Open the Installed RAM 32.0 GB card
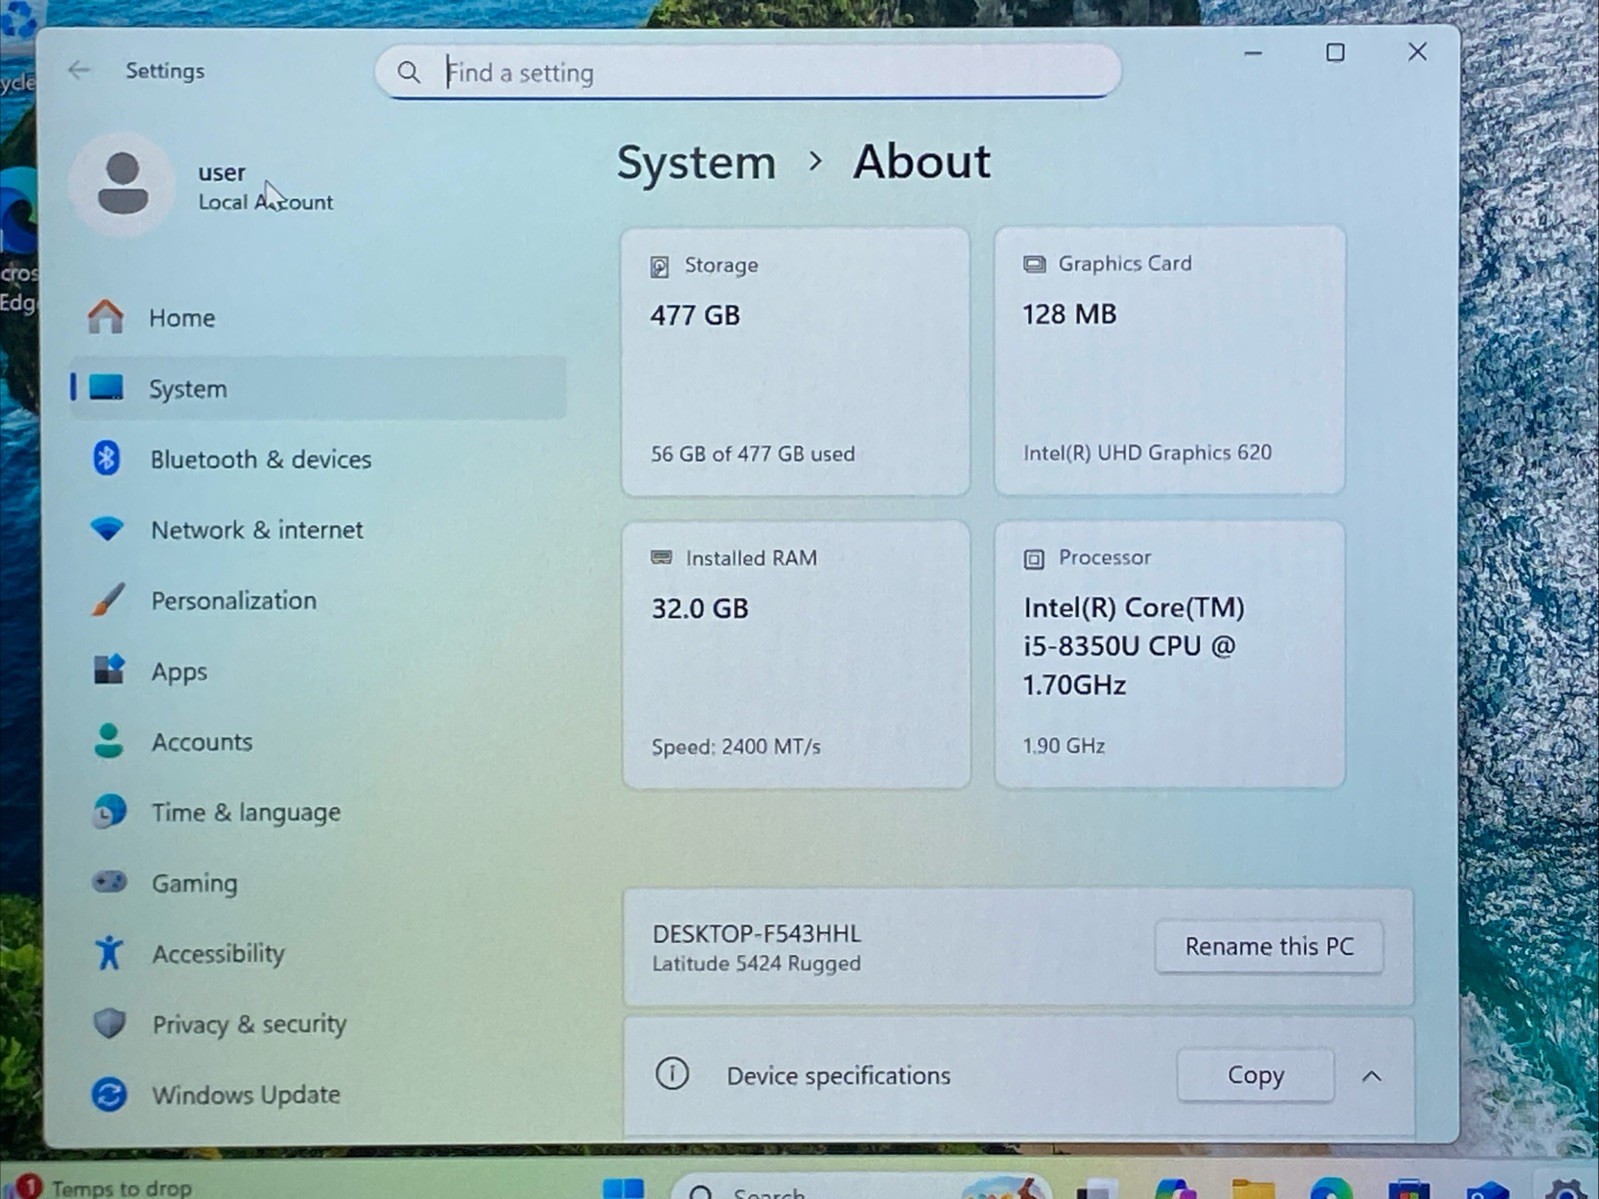This screenshot has height=1199, width=1599. [795, 654]
